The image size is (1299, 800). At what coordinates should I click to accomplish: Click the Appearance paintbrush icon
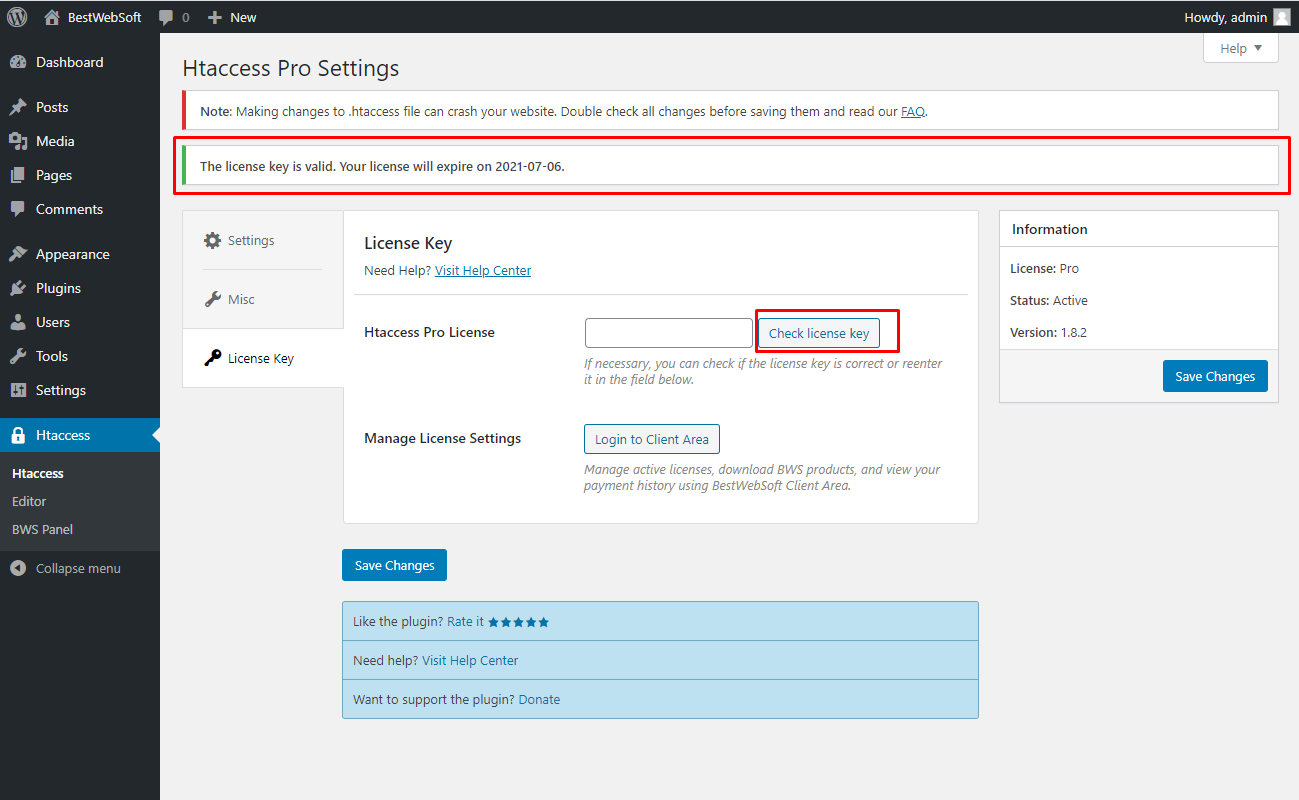[x=18, y=254]
